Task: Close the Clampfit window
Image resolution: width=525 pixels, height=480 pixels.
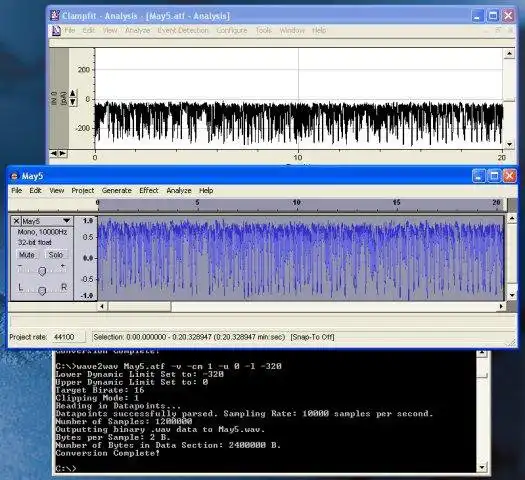Action: [x=508, y=16]
